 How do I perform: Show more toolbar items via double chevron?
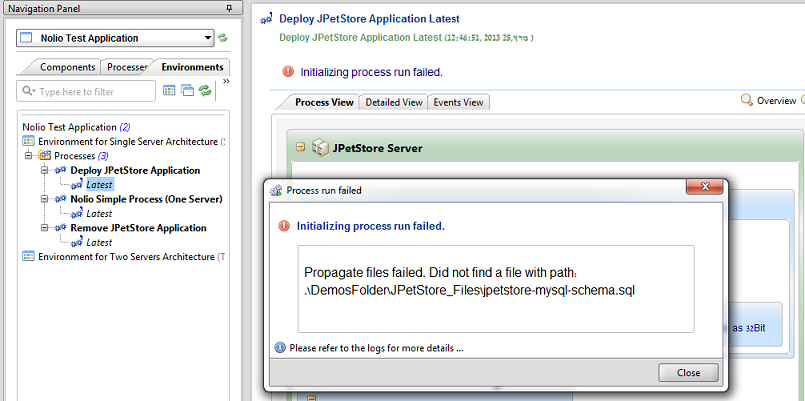tap(226, 82)
